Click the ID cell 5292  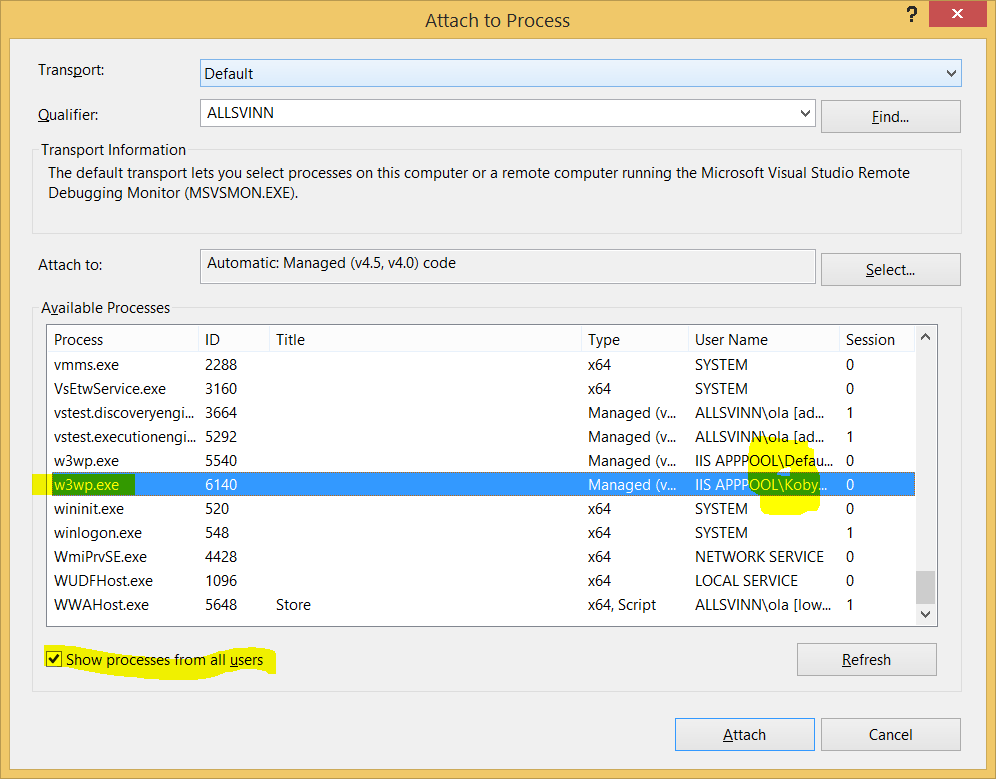(221, 437)
